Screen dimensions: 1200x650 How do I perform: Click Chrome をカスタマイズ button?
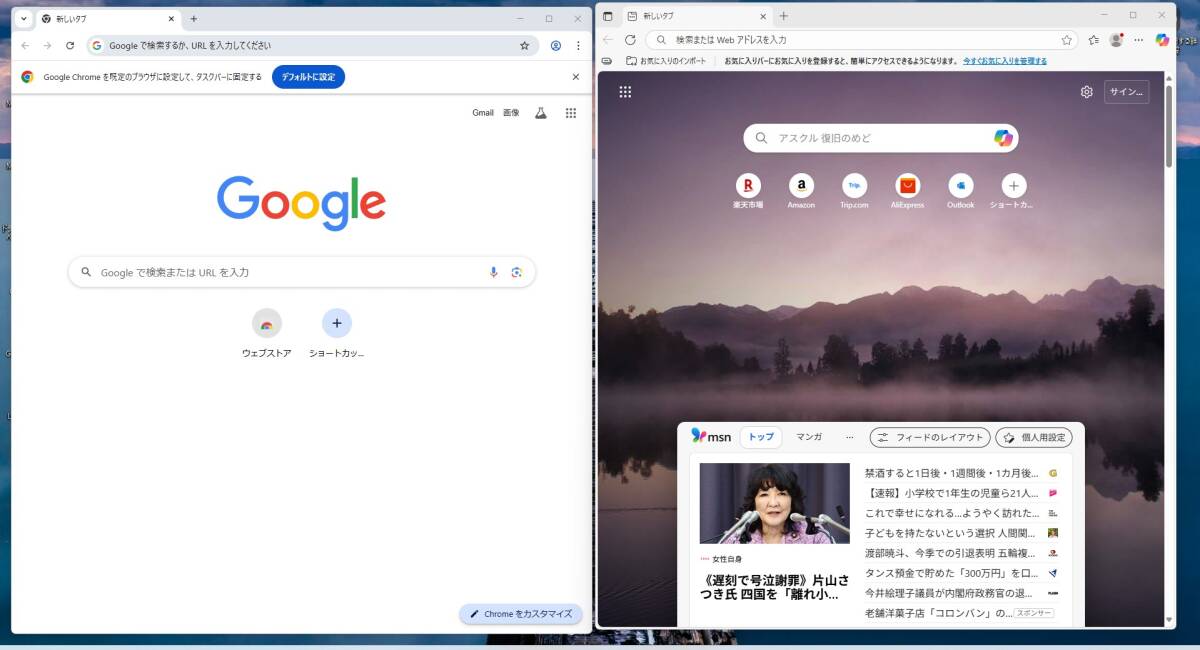tap(520, 614)
